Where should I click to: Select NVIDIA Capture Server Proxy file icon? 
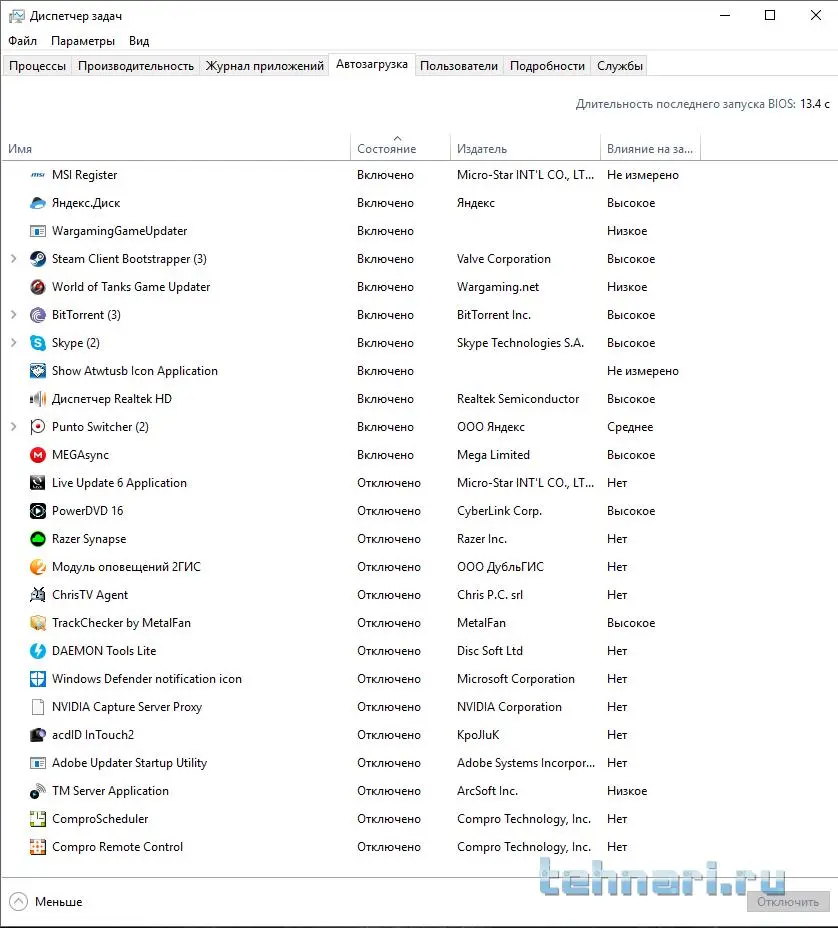tap(38, 707)
